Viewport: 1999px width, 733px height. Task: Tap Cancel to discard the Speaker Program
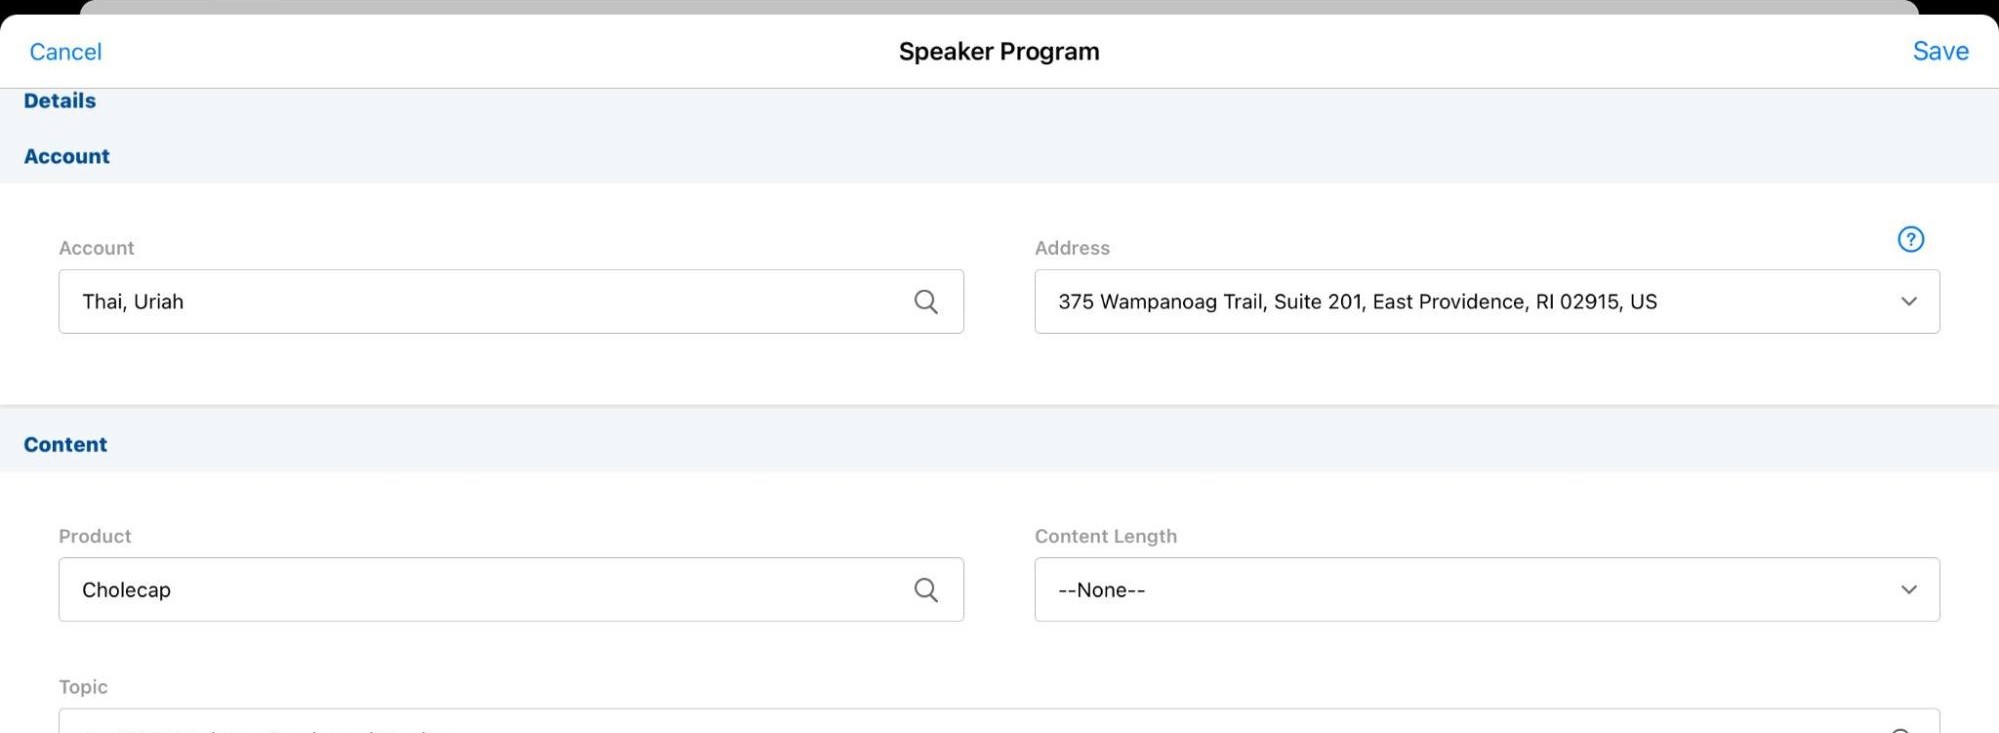click(x=66, y=52)
